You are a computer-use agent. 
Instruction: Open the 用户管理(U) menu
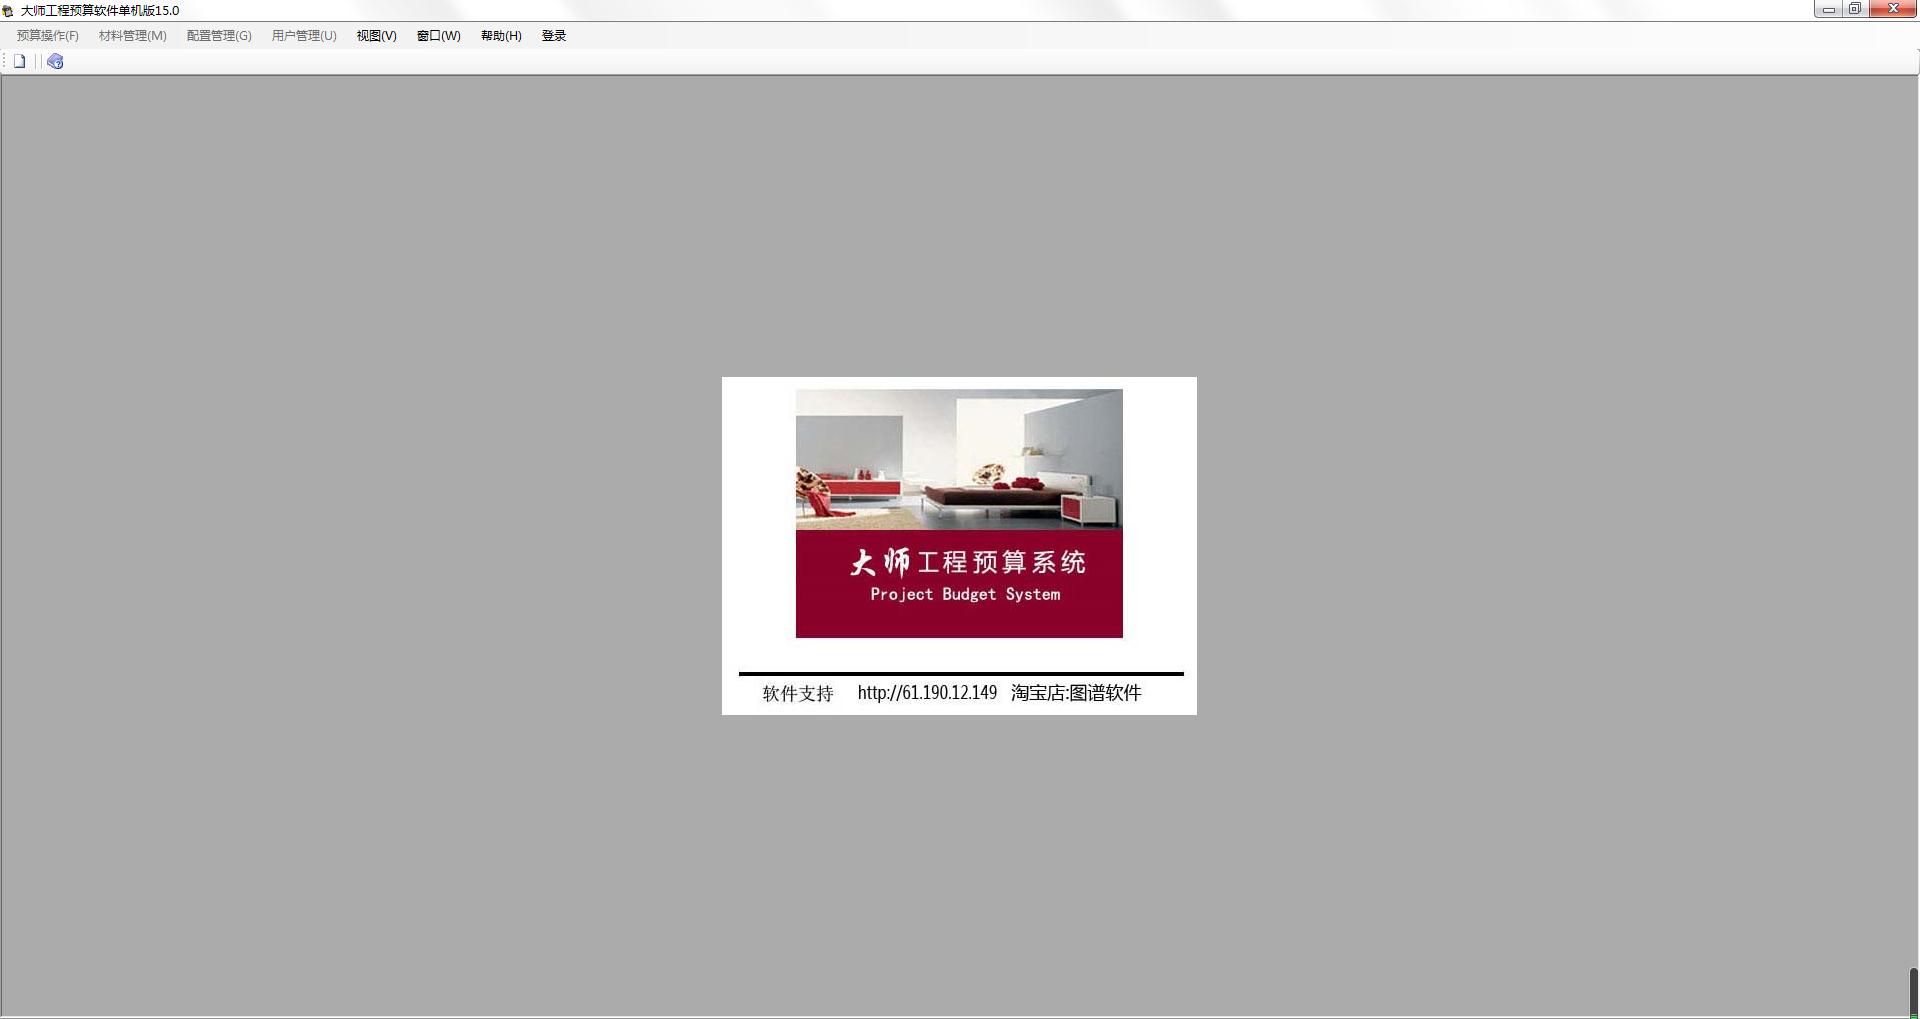[x=304, y=36]
